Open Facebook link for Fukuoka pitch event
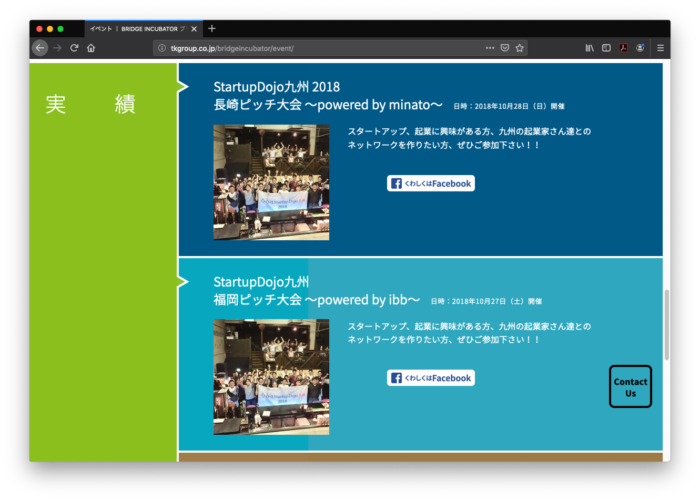Screen dimensions: 700x500 tap(431, 378)
